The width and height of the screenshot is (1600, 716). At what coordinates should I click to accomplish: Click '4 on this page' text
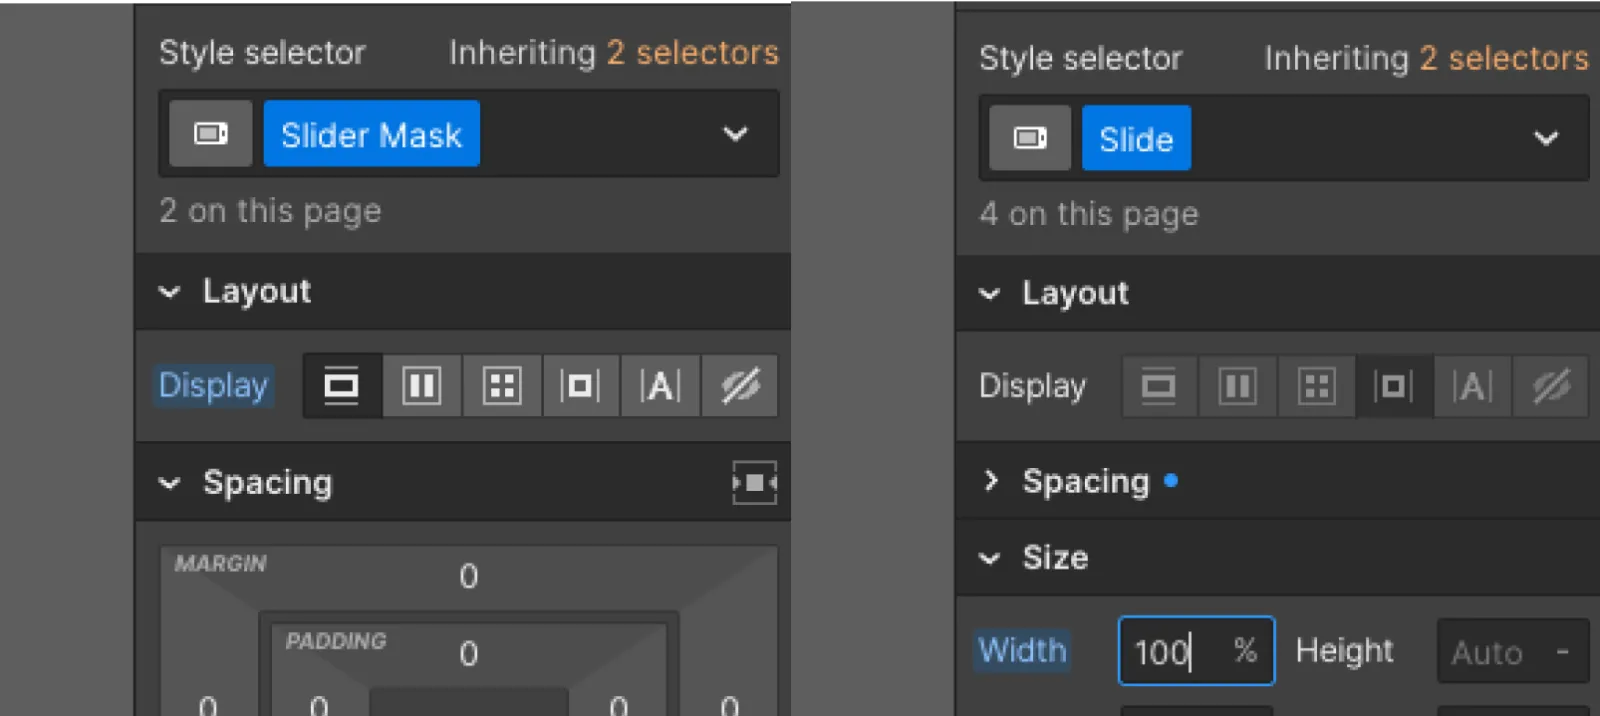pos(1089,214)
